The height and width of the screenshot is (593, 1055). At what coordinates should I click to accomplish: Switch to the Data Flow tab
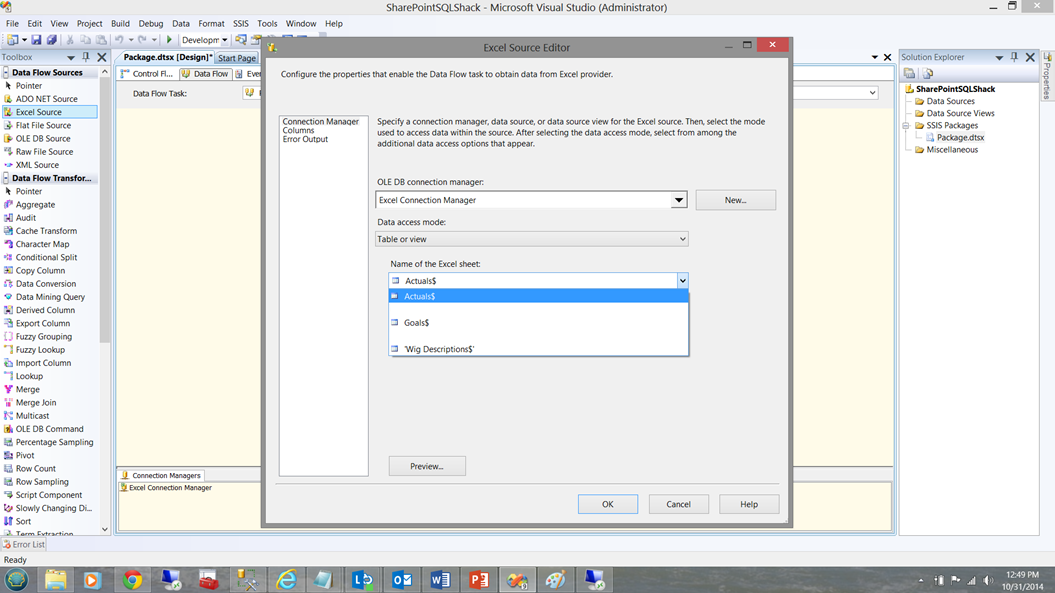(205, 74)
